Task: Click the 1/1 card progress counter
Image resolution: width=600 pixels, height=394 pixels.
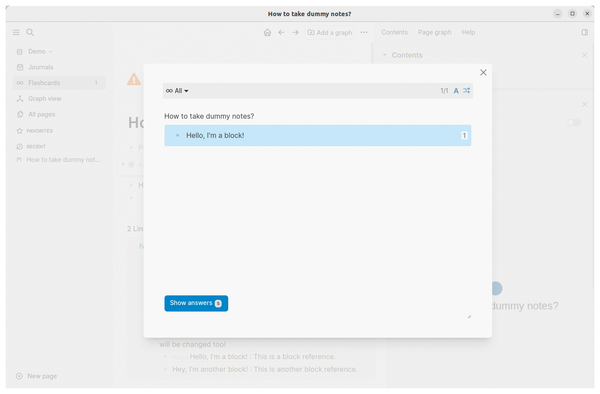Action: pos(444,91)
